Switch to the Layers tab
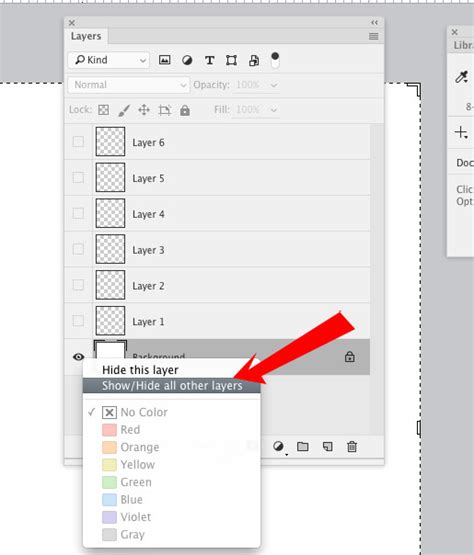This screenshot has width=474, height=555. 86,36
